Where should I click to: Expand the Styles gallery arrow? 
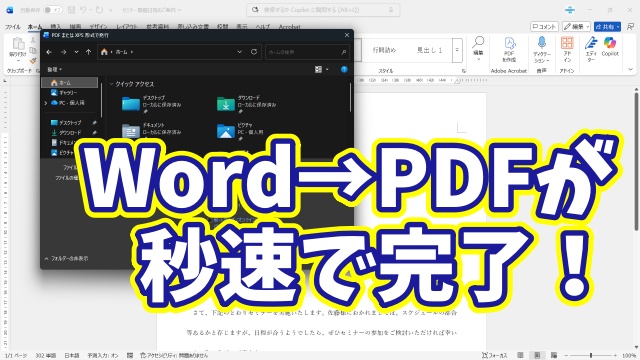pyautogui.click(x=457, y=50)
